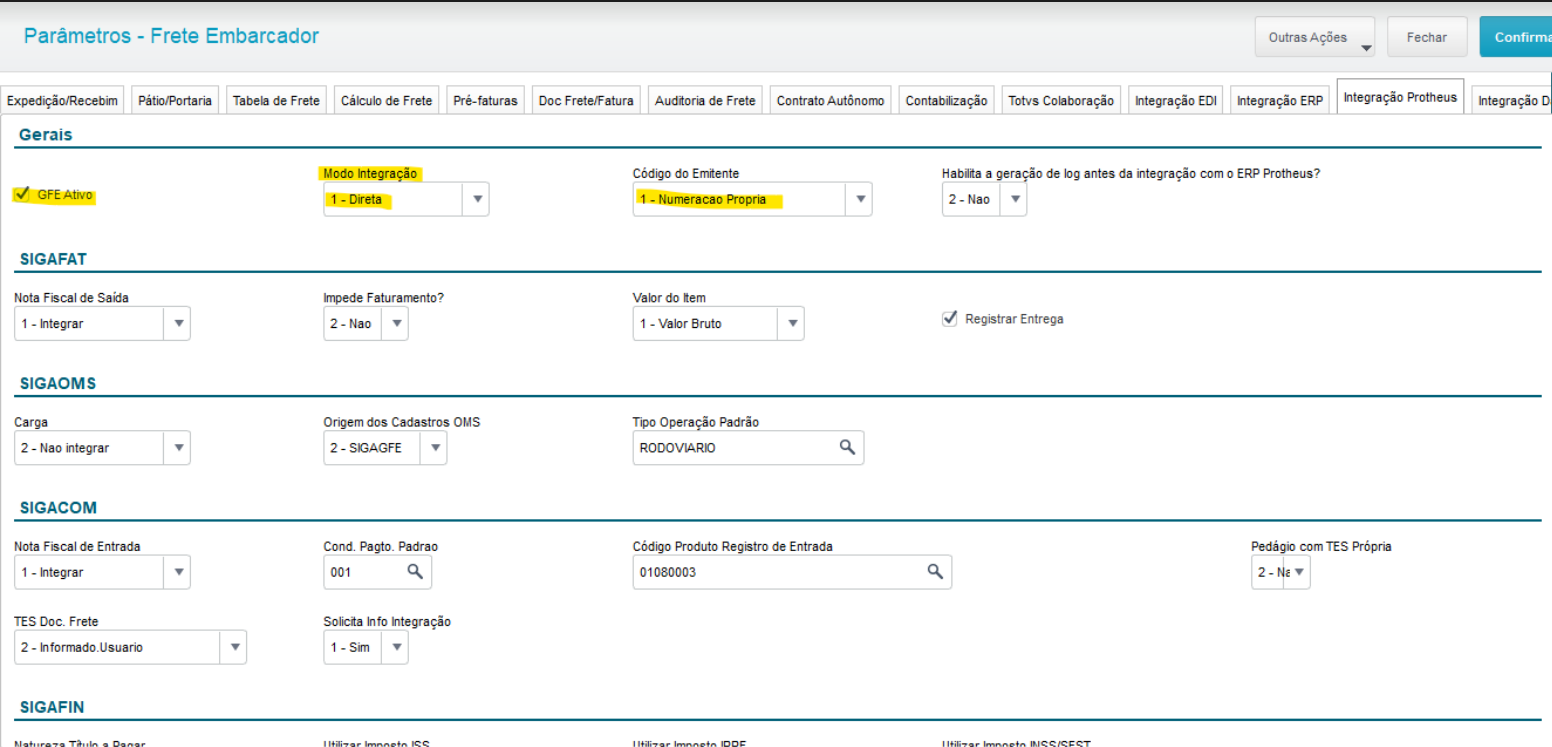
Task: Toggle the Registrar Entrega checkbox
Action: pos(950,319)
